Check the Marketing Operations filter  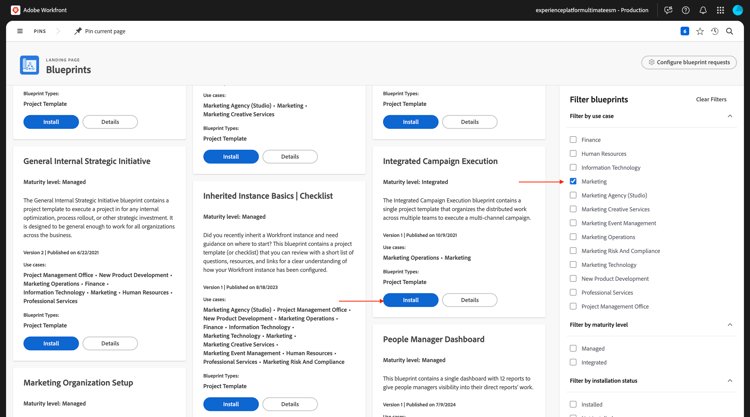tap(573, 237)
